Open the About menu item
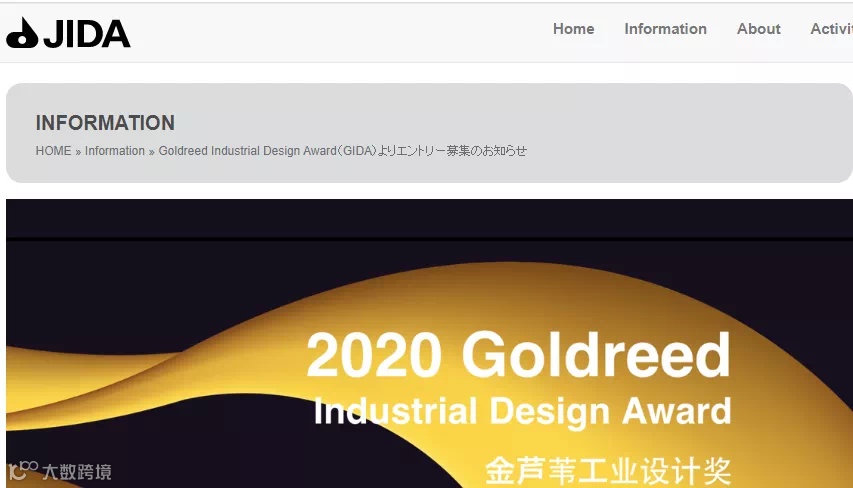This screenshot has width=853, height=488. click(x=758, y=29)
